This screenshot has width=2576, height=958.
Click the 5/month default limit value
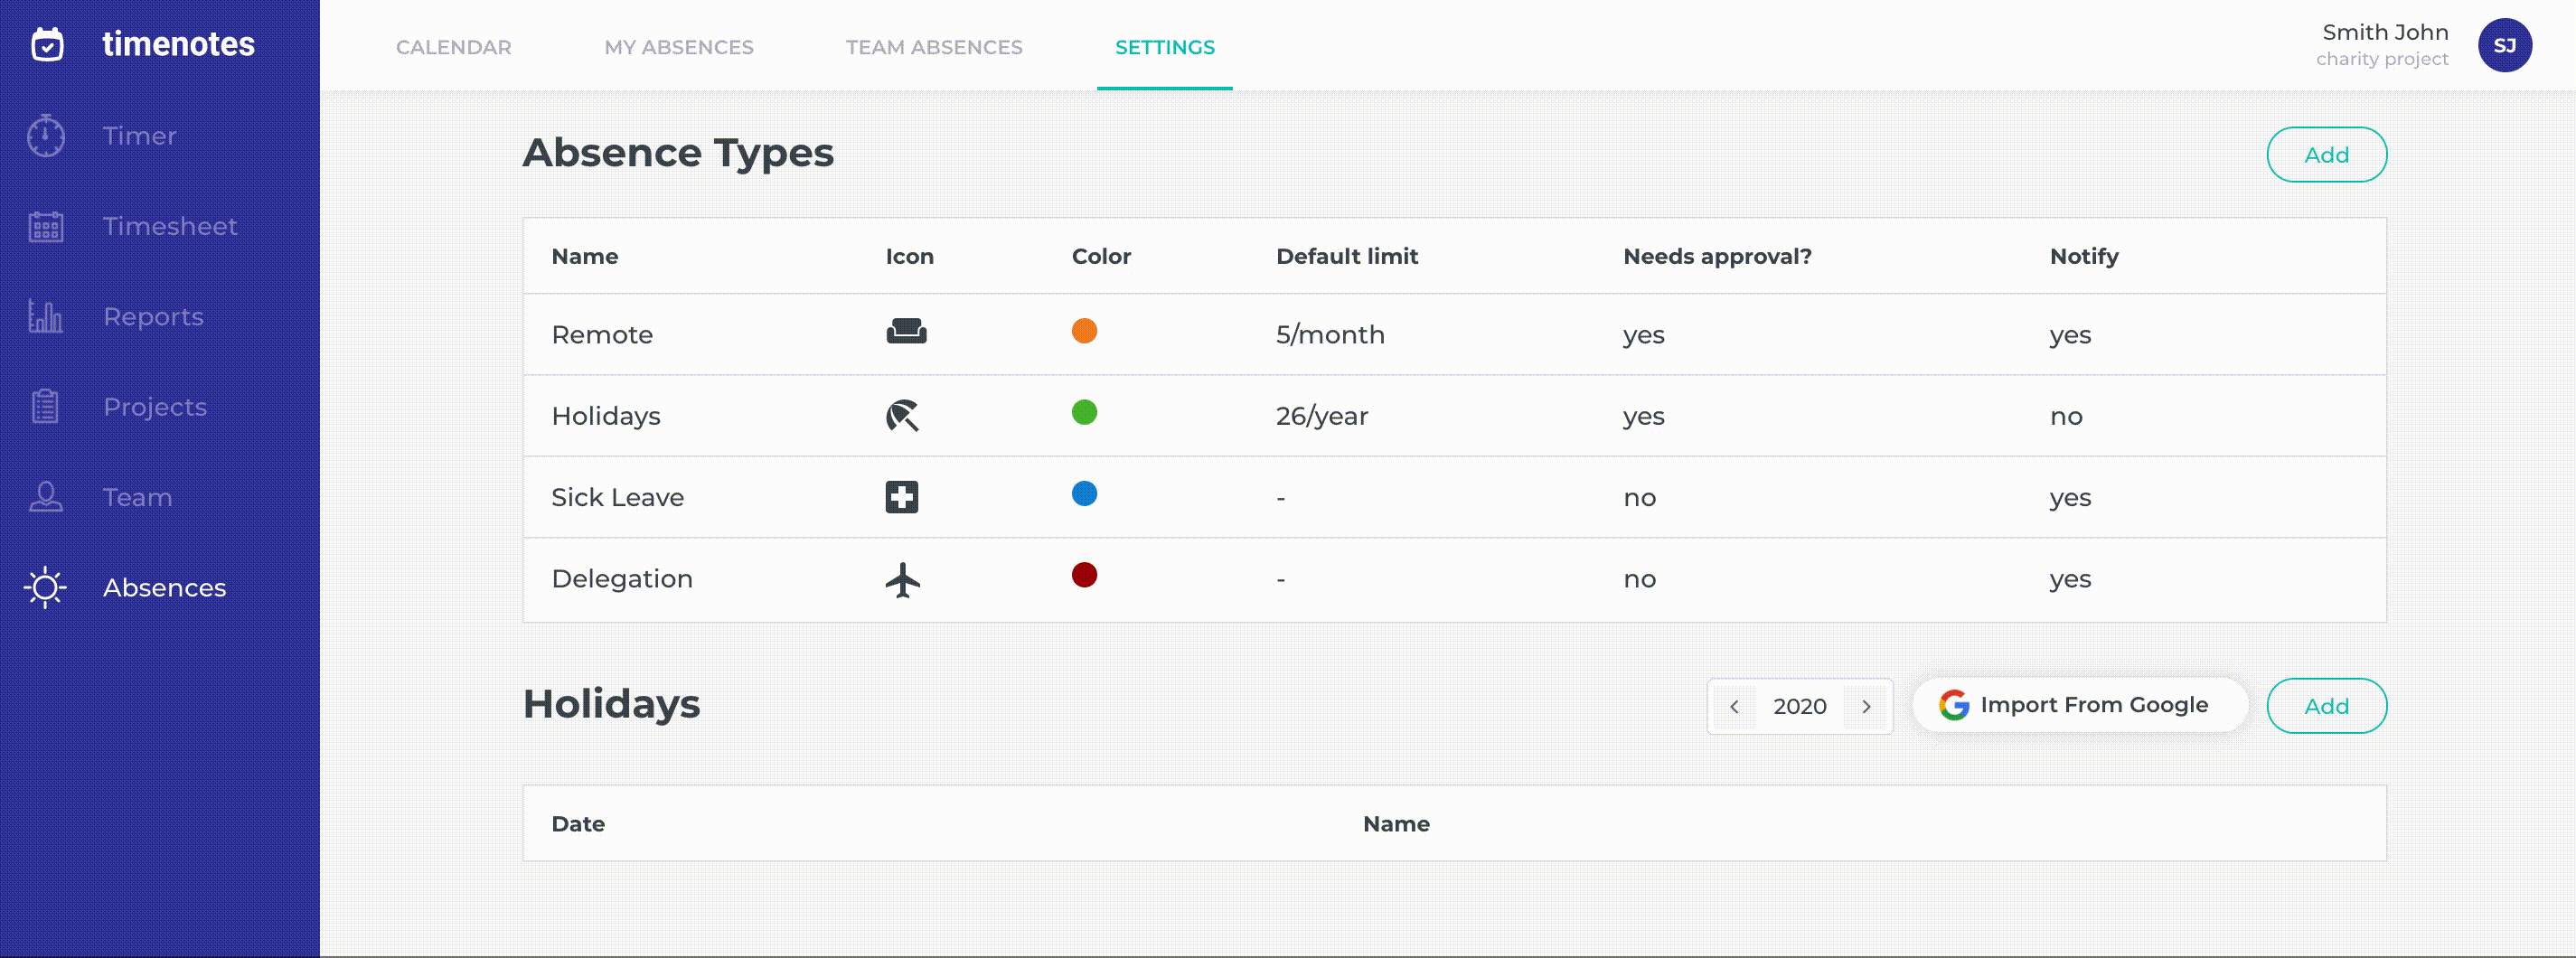point(1330,335)
